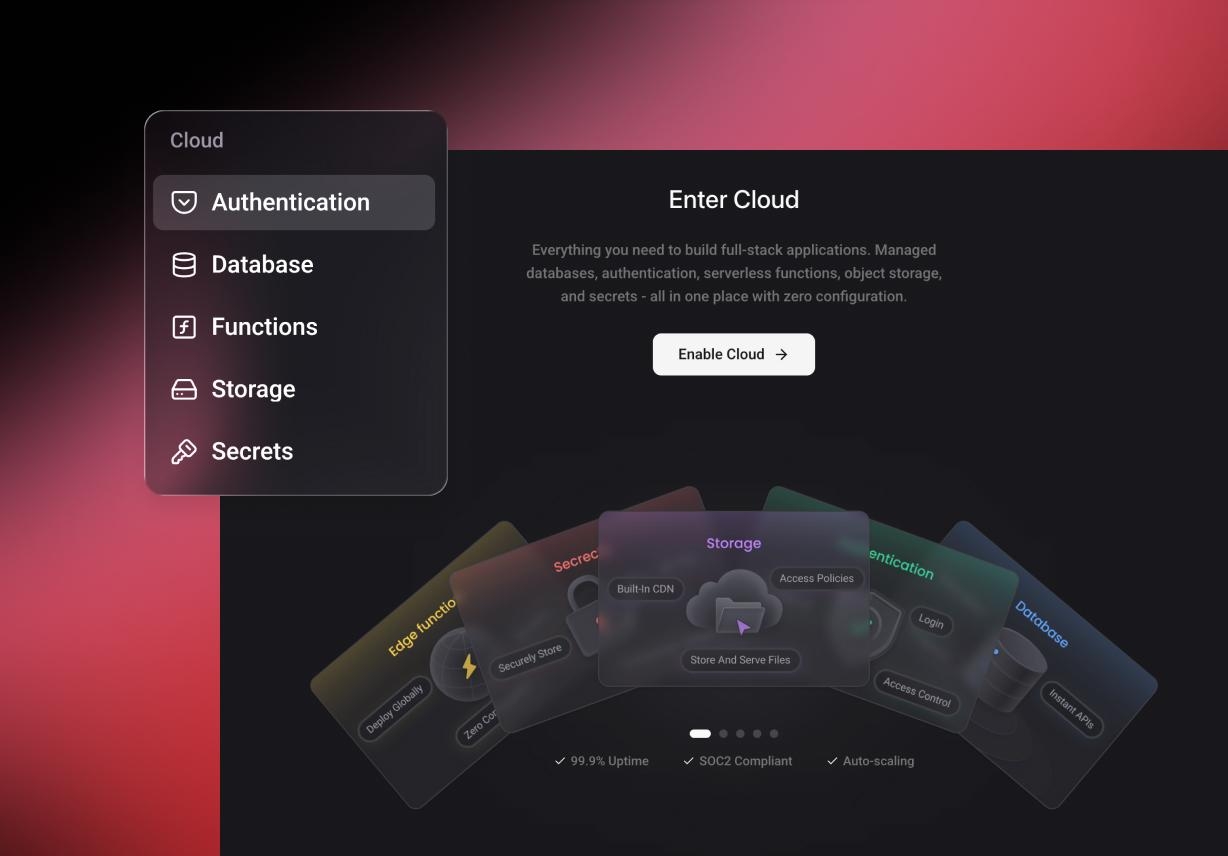Click the Auto-scaling label
The width and height of the screenshot is (1228, 856).
[x=878, y=761]
